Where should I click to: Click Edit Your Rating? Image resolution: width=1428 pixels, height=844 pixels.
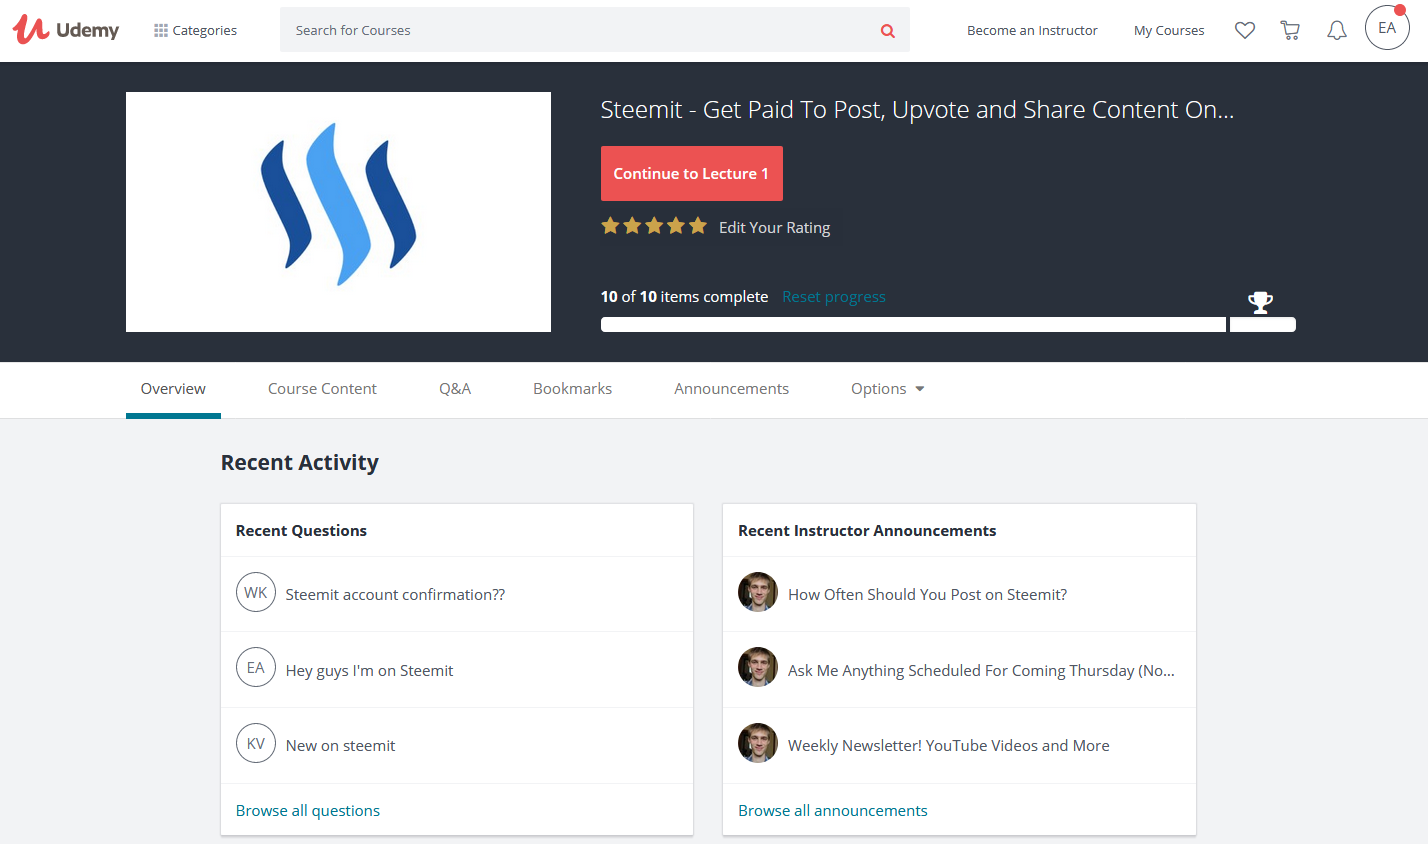[774, 228]
